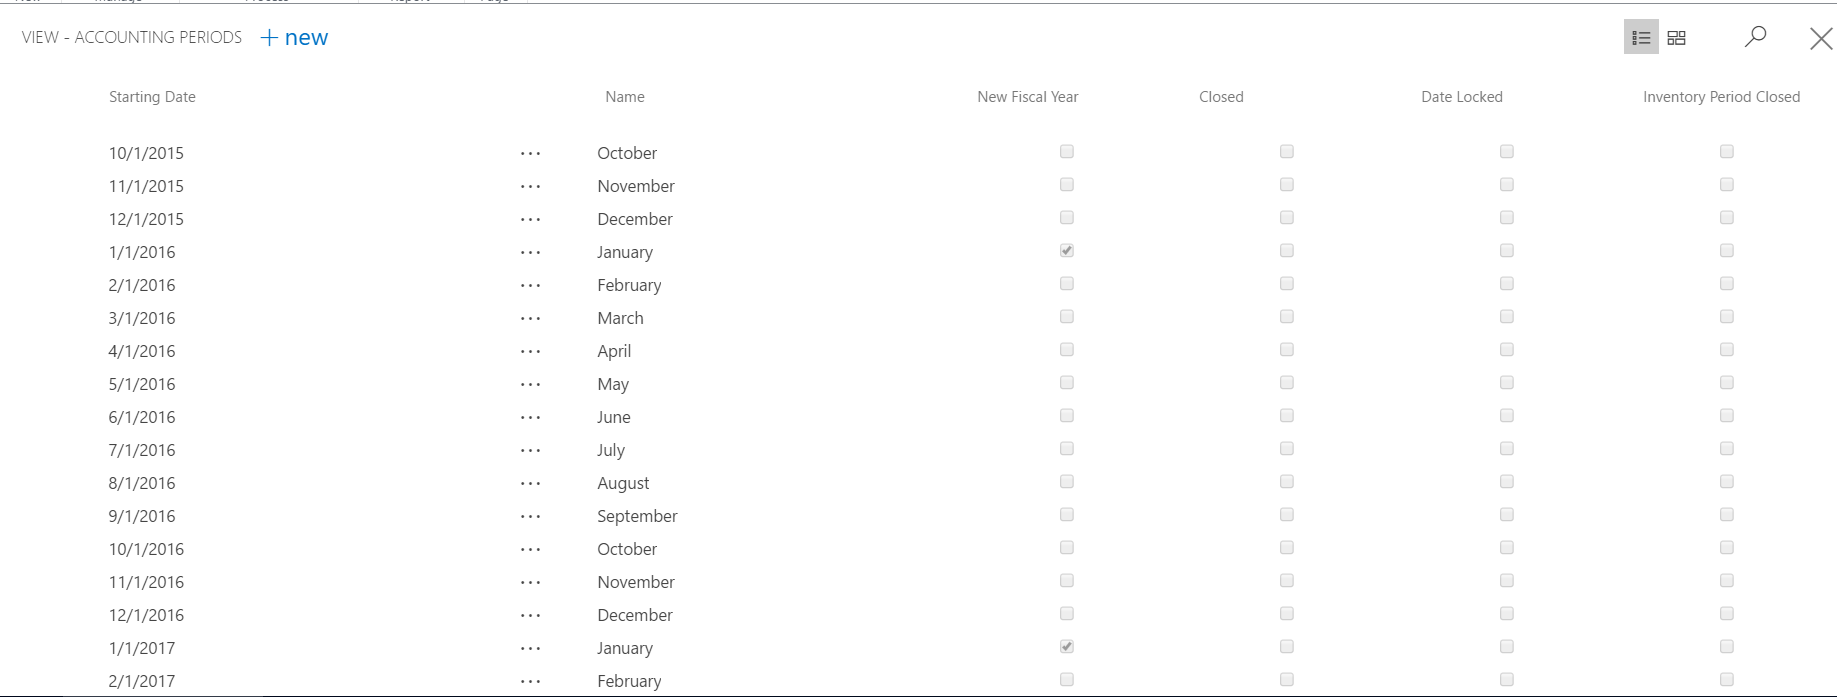The height and width of the screenshot is (697, 1837).
Task: Enable Date Locked for February 2016
Action: (1506, 283)
